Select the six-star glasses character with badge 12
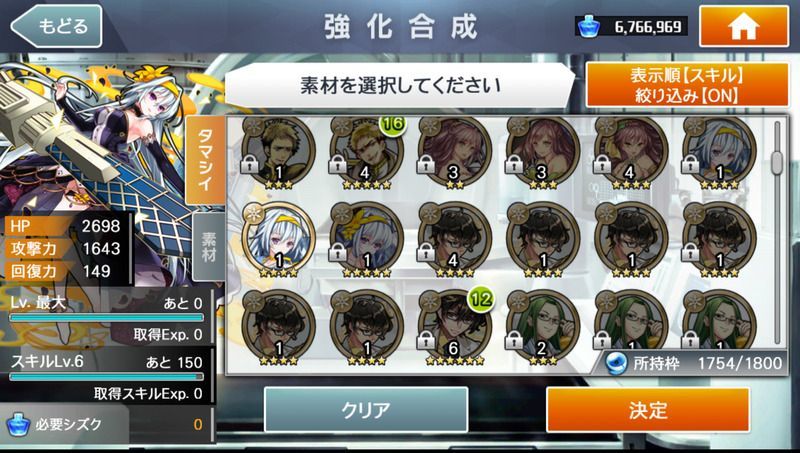800x453 pixels. (455, 328)
